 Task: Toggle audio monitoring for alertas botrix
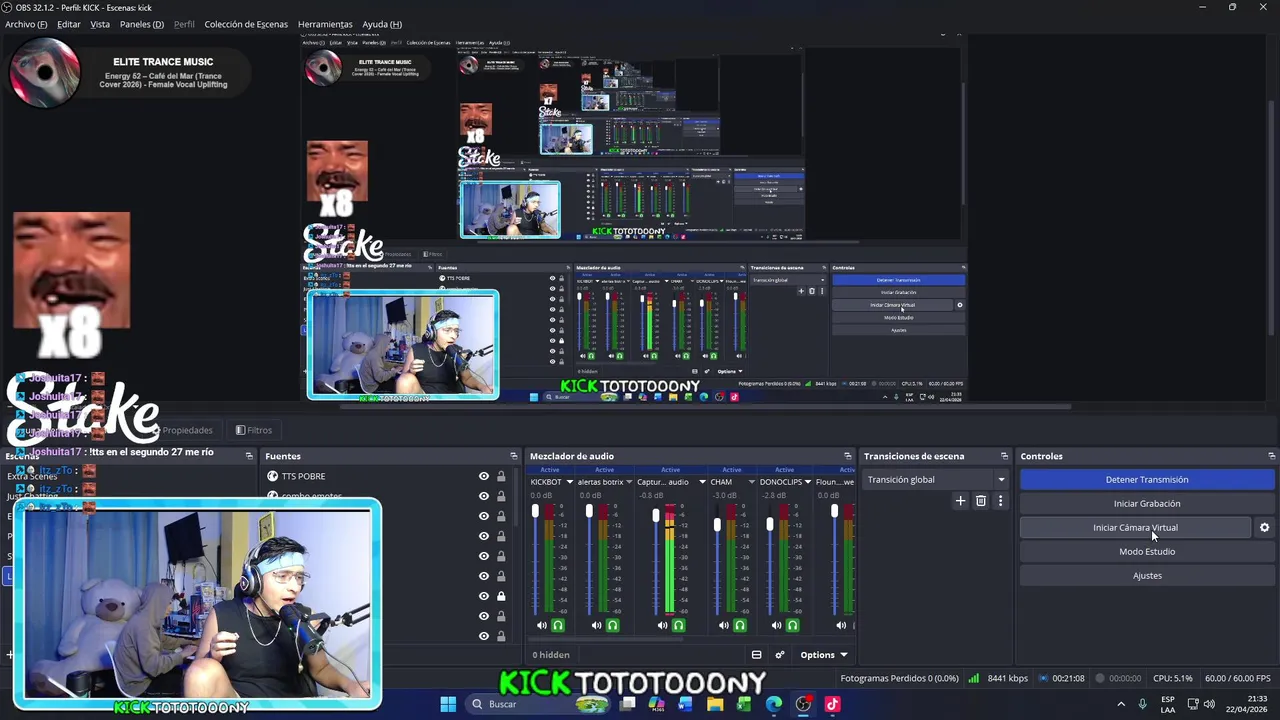point(613,626)
